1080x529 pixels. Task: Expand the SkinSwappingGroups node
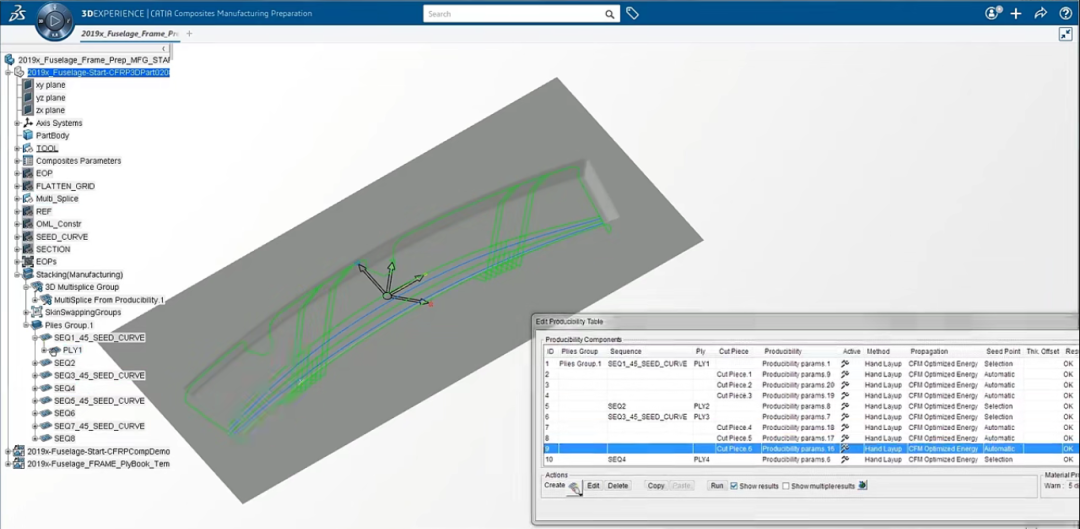[26, 312]
